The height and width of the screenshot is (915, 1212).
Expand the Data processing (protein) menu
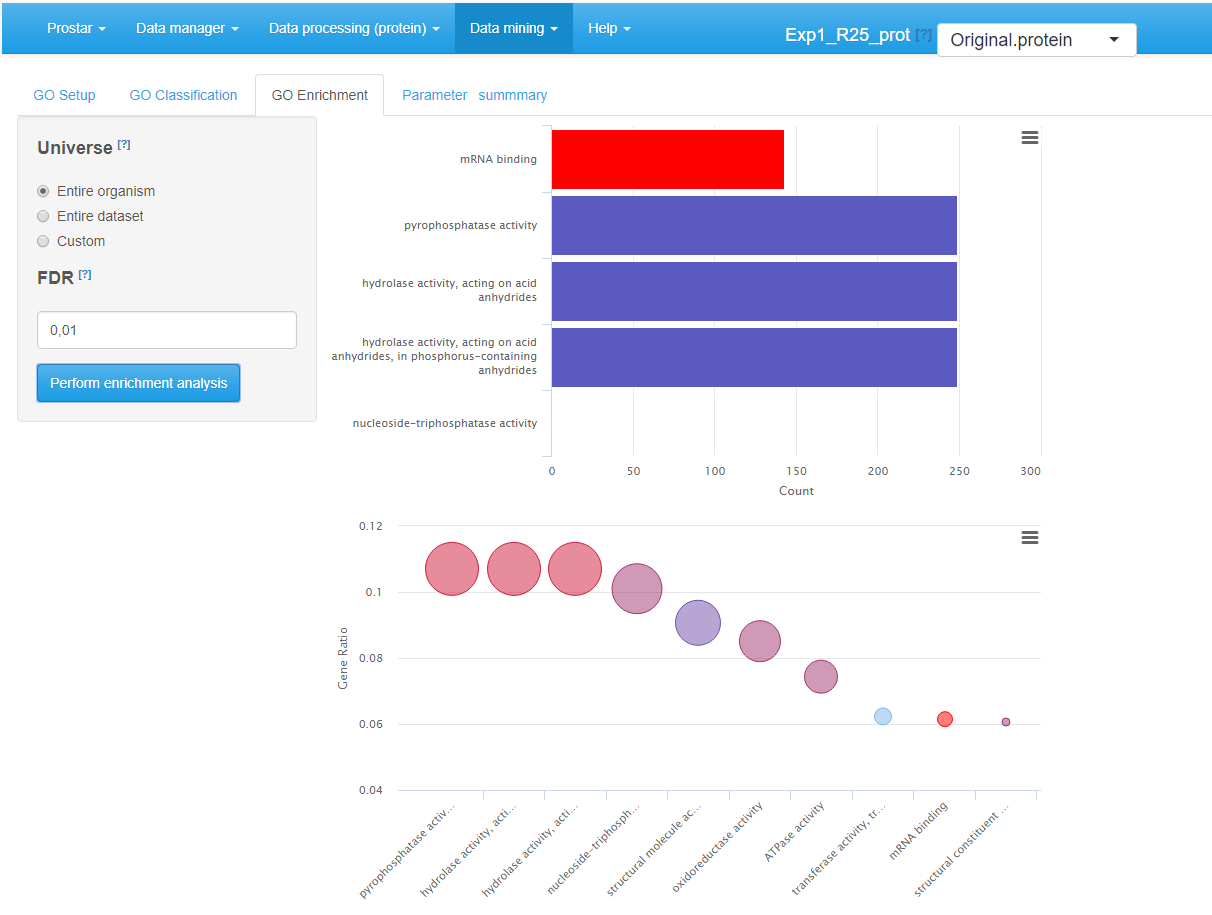[354, 28]
